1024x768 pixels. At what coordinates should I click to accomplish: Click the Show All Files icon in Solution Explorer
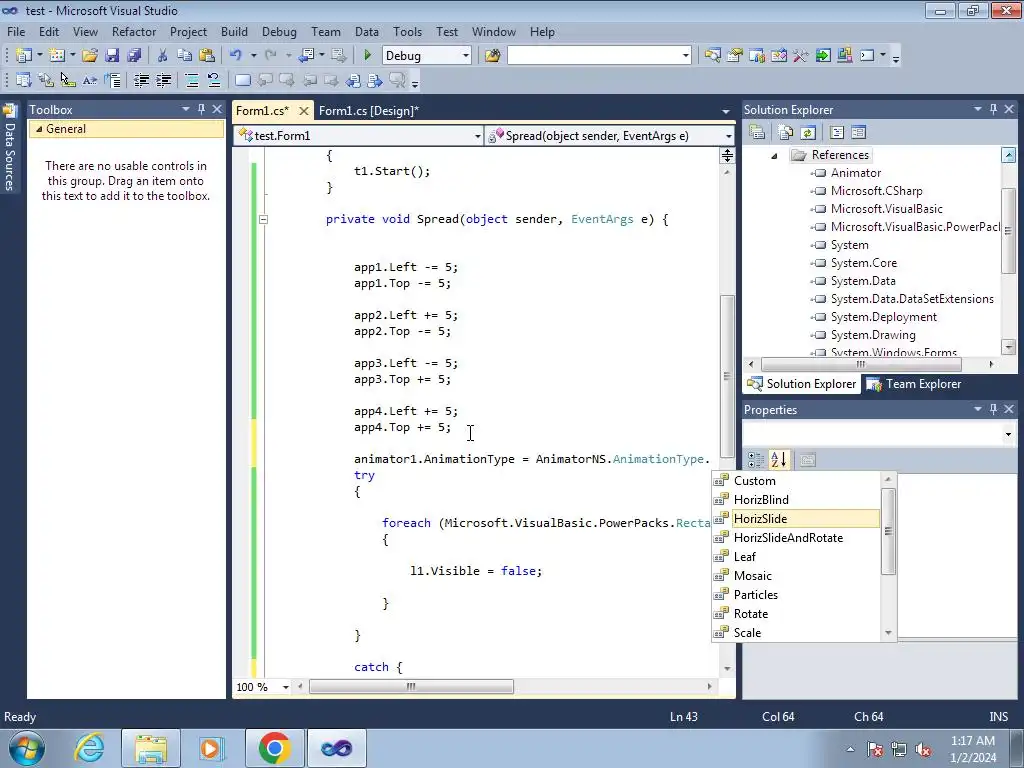coord(786,133)
